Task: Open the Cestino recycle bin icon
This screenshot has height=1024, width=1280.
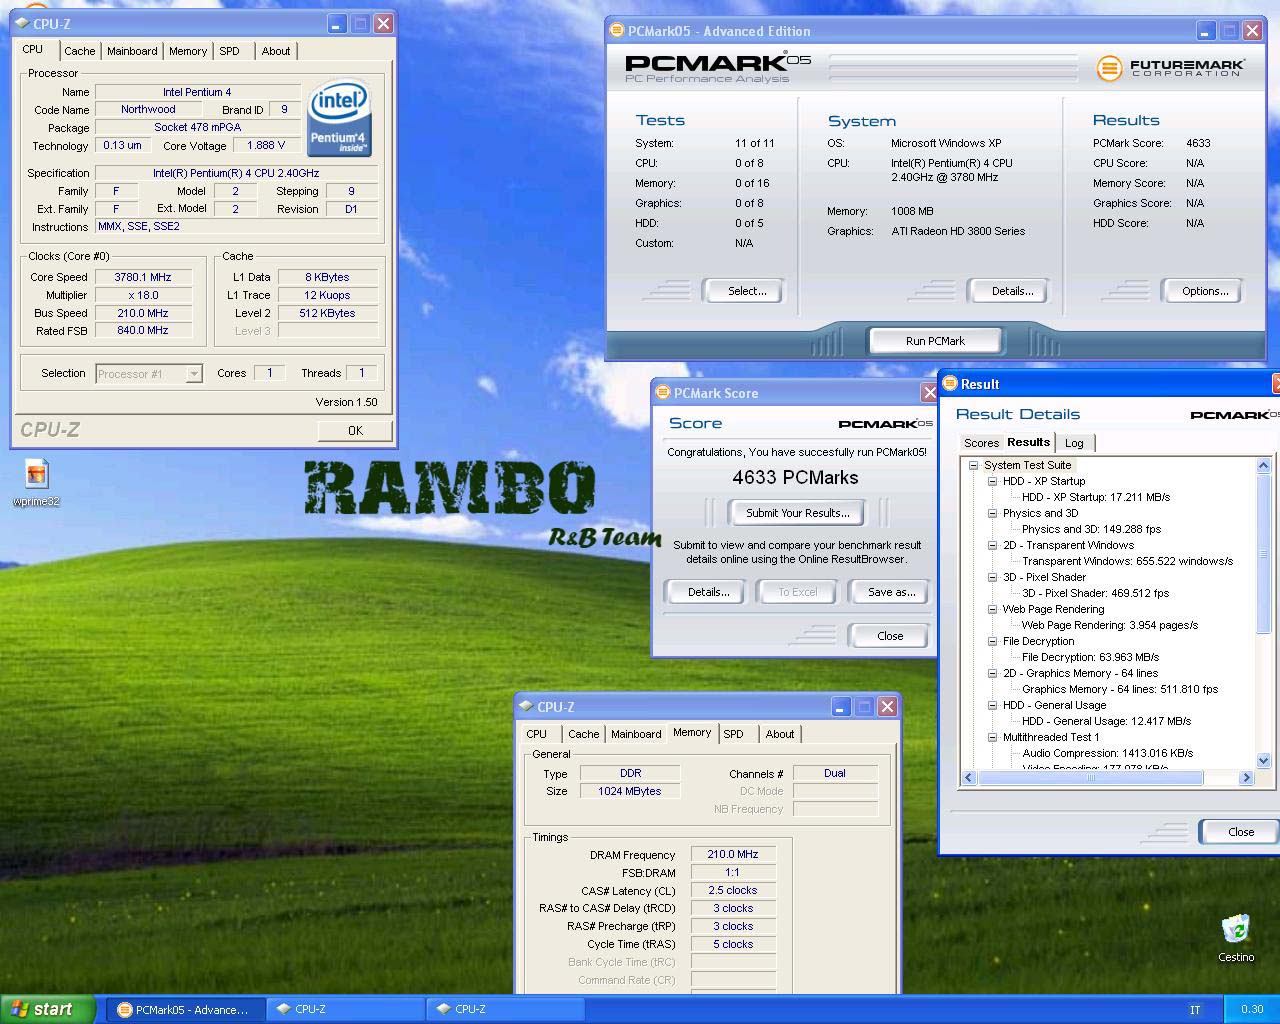Action: 1236,938
